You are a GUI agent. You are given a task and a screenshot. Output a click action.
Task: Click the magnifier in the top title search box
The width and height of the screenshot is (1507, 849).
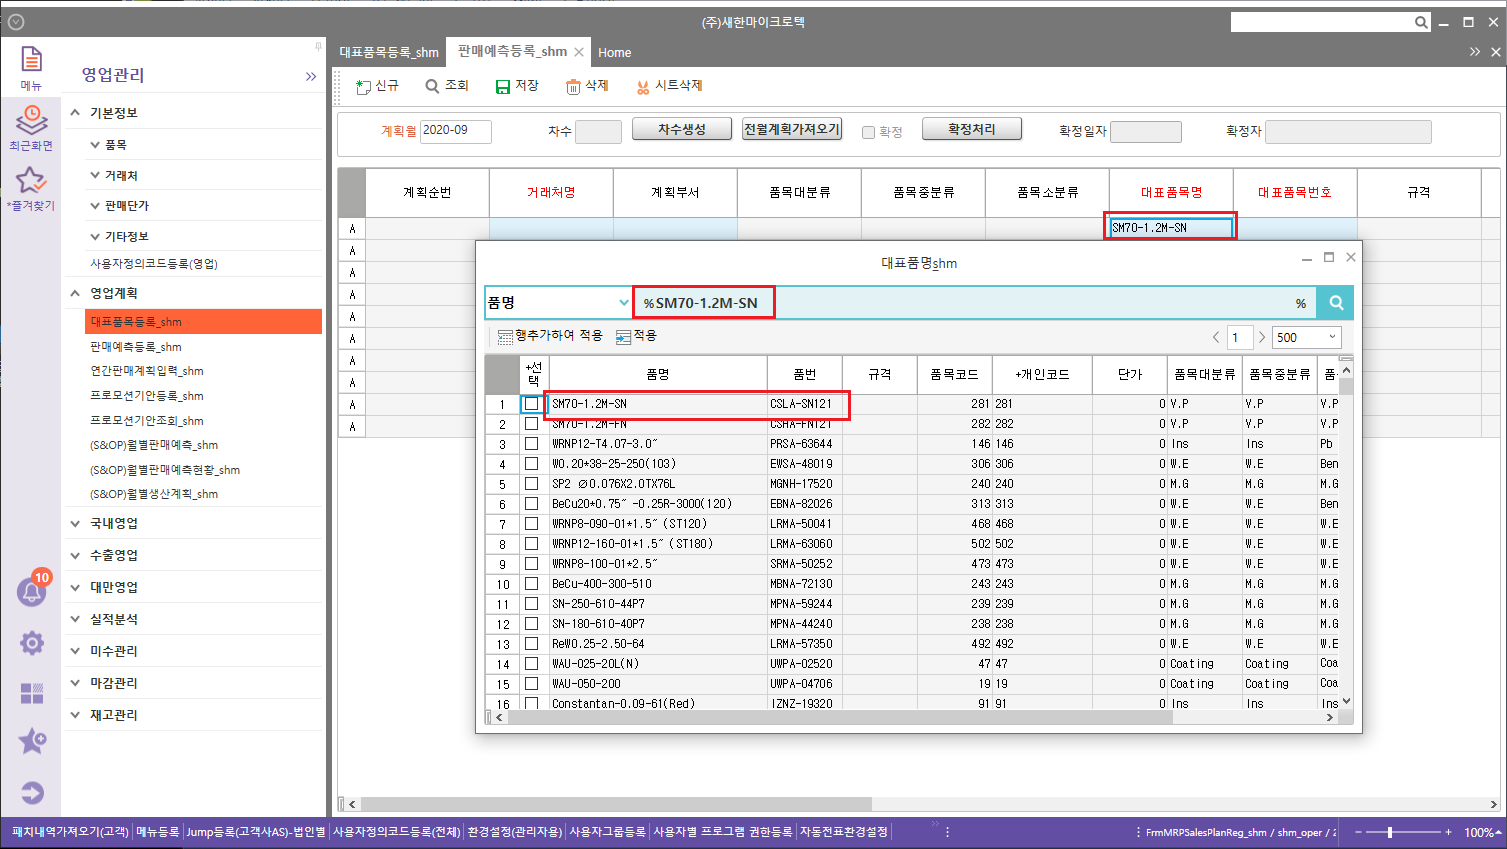1421,22
